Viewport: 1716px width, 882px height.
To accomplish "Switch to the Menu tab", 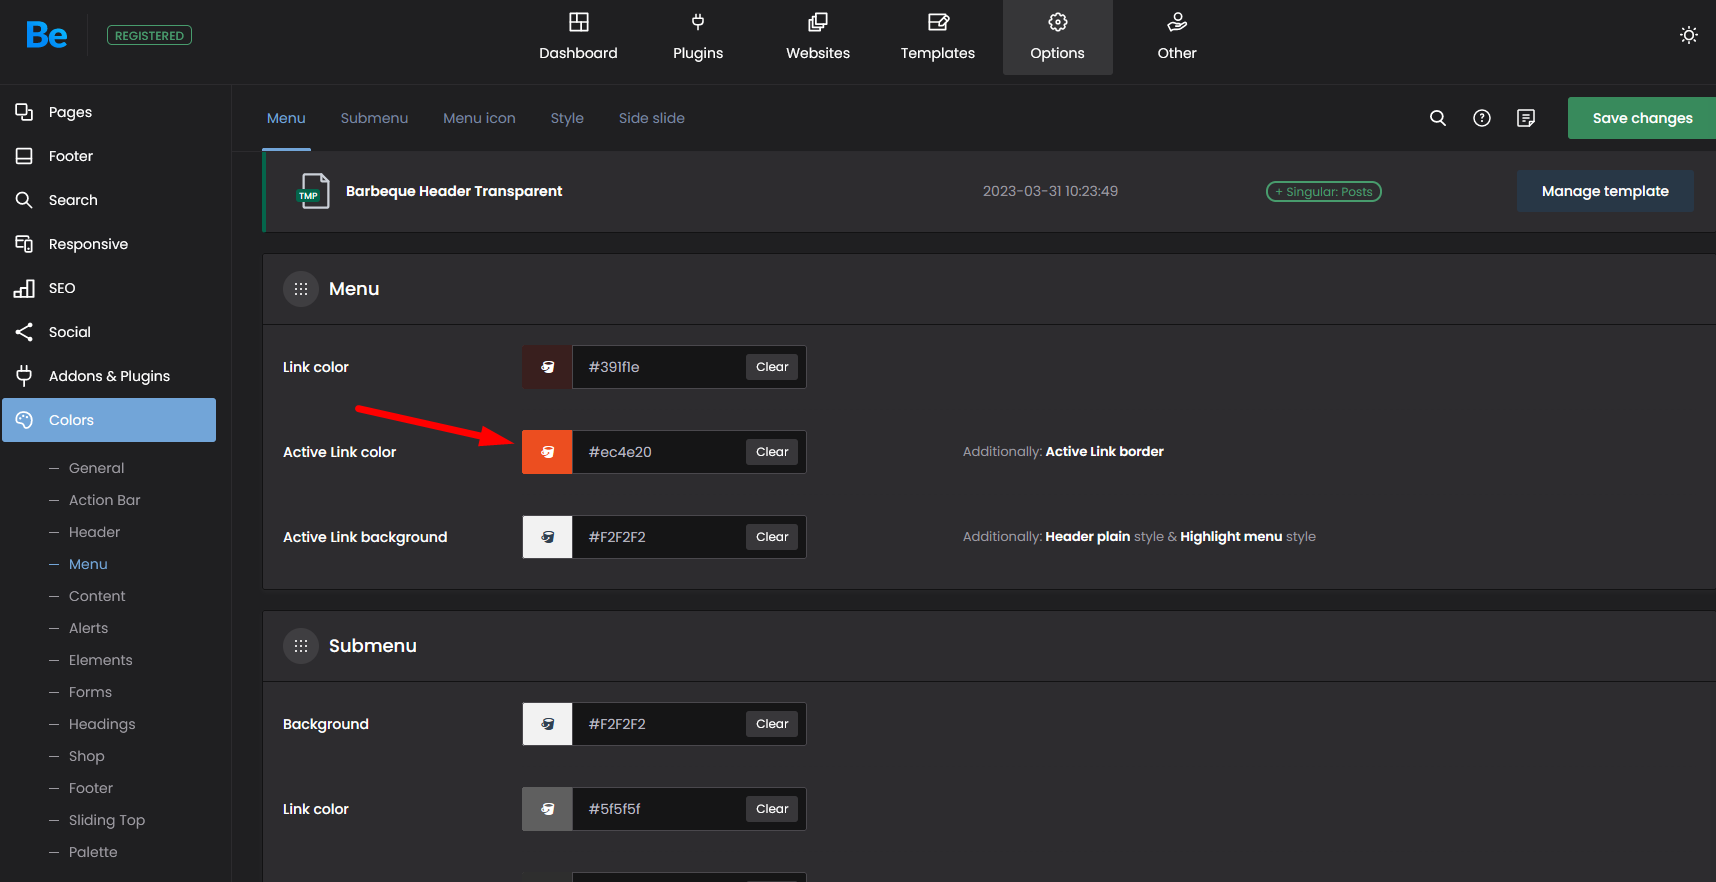I will coord(286,118).
